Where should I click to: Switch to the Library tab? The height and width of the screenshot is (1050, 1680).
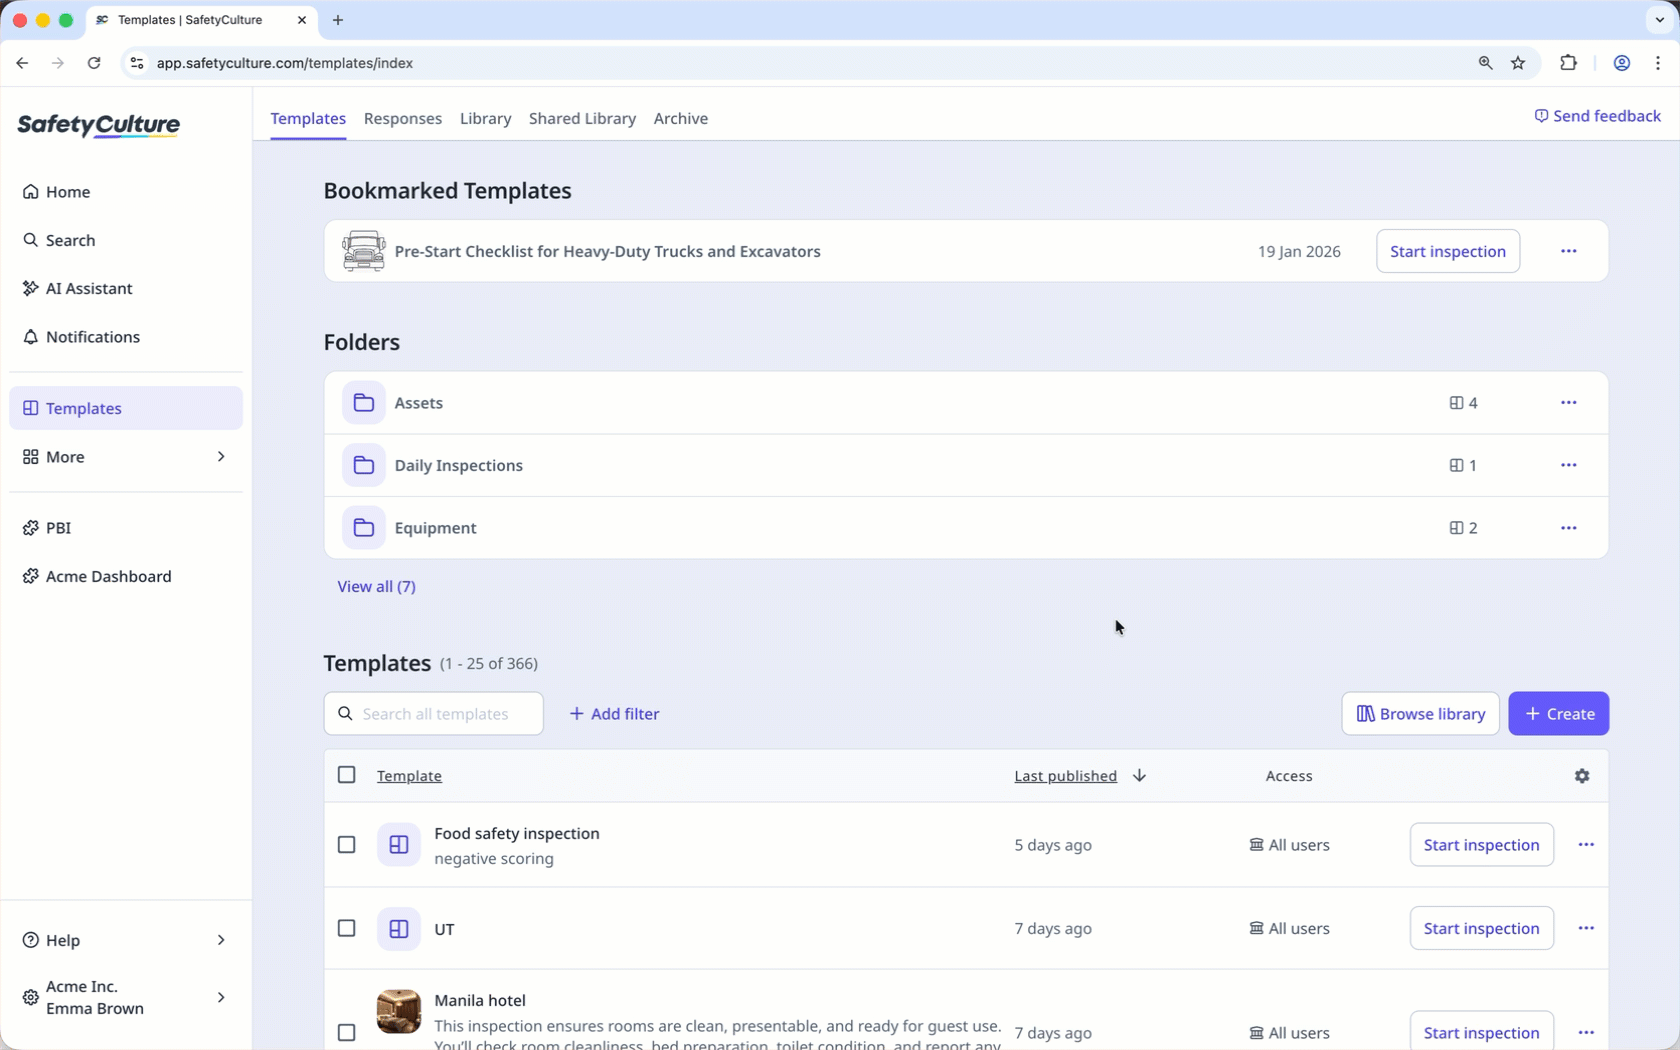pyautogui.click(x=485, y=118)
